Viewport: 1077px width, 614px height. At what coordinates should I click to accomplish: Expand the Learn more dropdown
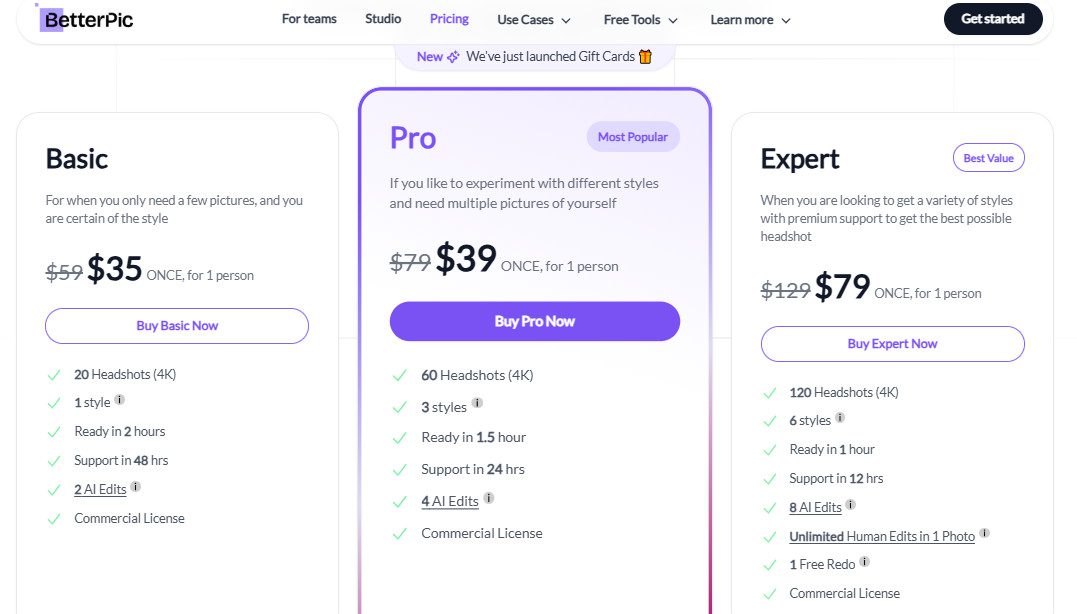pyautogui.click(x=750, y=18)
